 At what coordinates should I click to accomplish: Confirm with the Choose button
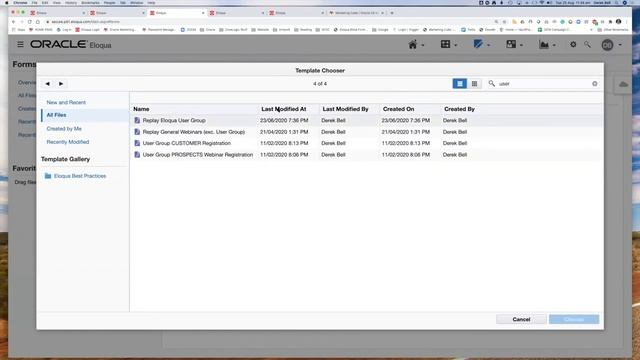pos(574,319)
